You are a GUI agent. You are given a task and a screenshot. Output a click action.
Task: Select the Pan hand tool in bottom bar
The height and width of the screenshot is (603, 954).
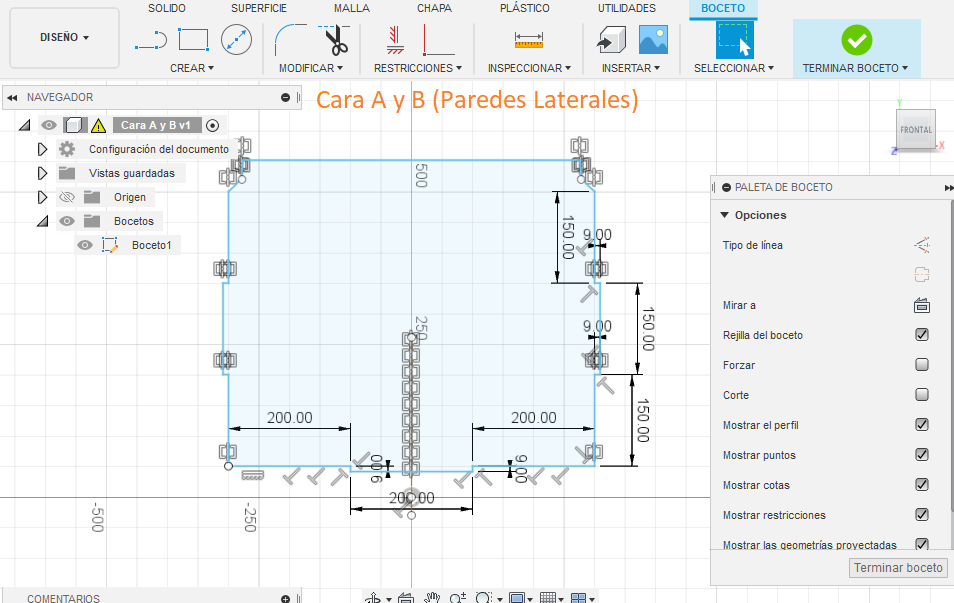tap(432, 598)
